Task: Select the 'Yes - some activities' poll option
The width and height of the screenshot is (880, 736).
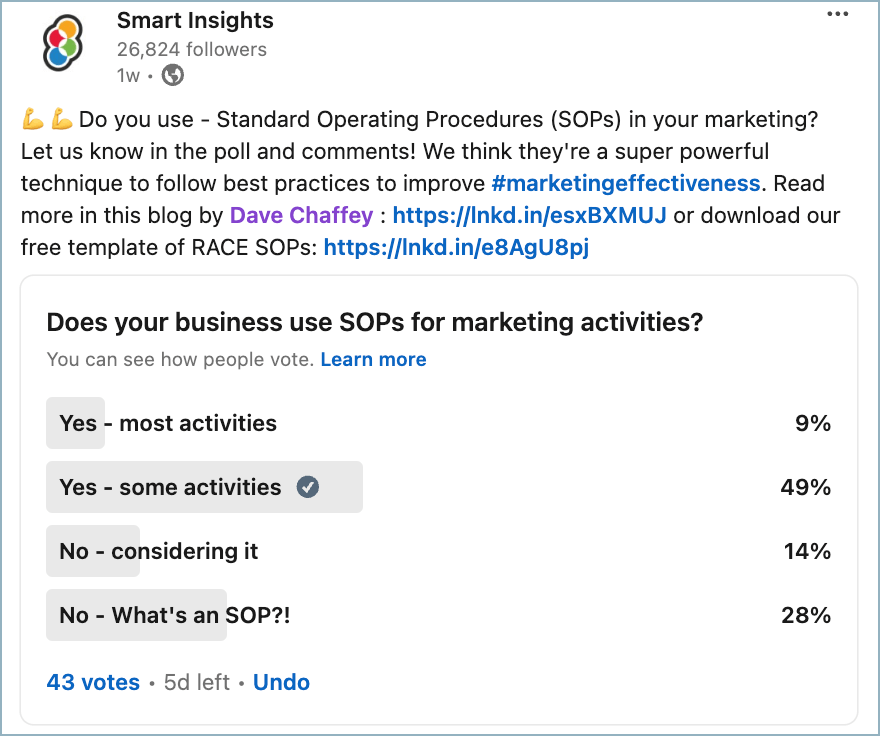Action: coord(170,487)
